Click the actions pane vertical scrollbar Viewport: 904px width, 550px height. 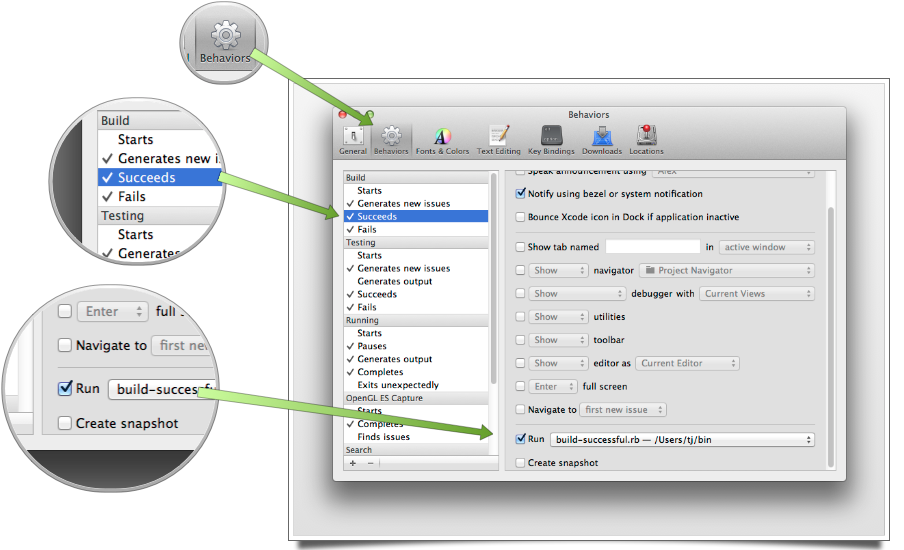coord(831,337)
